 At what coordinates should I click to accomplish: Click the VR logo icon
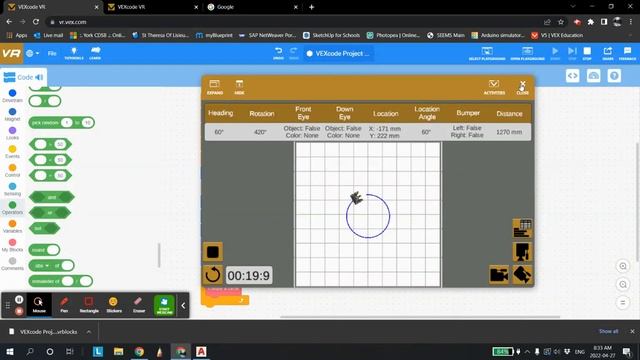point(11,53)
